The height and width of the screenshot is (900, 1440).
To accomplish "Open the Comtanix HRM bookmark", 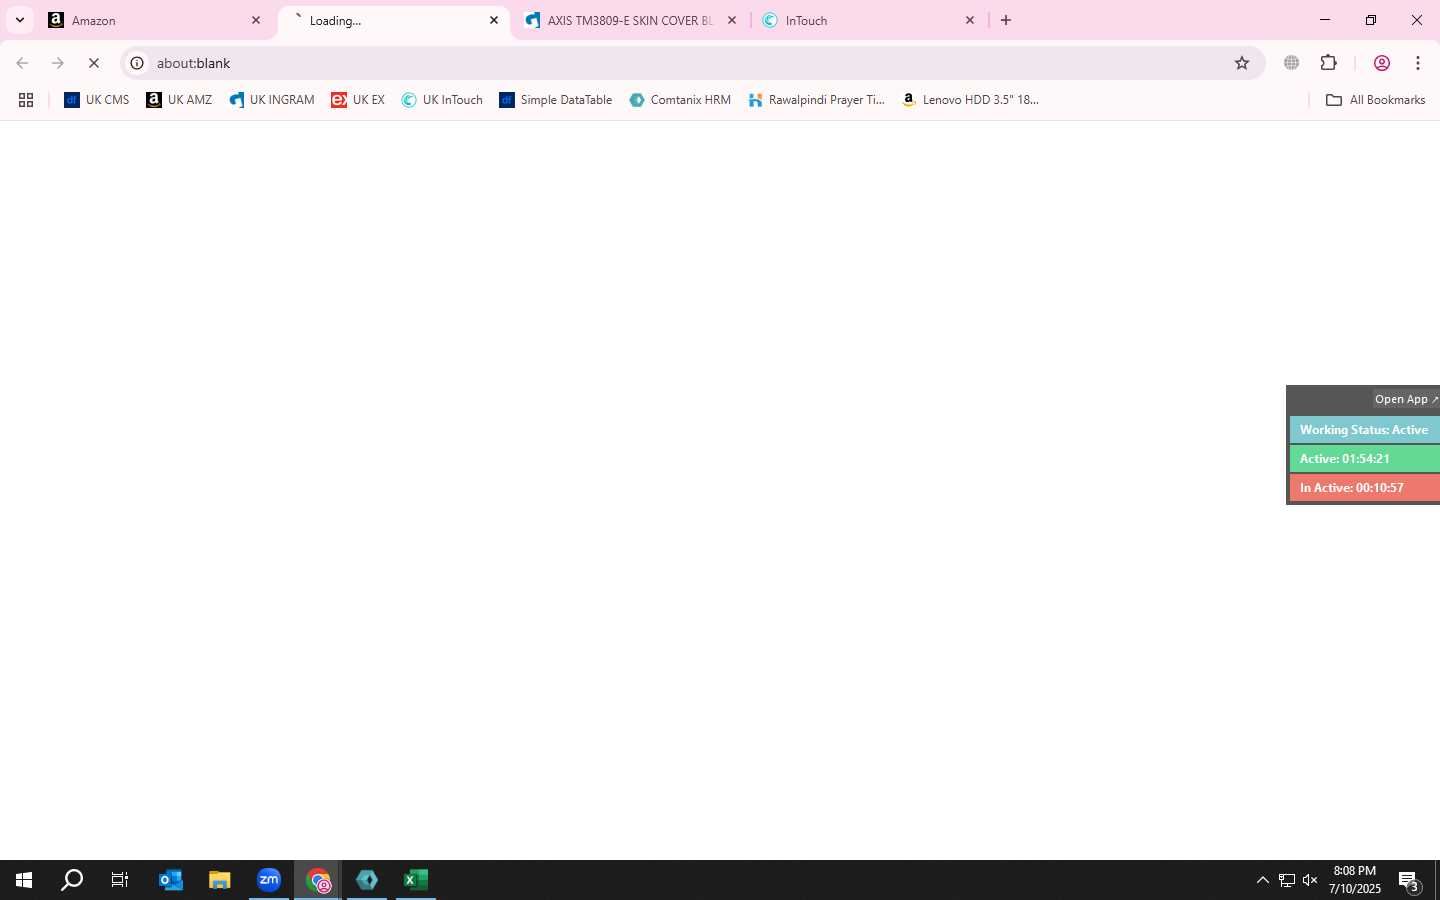I will 680,100.
